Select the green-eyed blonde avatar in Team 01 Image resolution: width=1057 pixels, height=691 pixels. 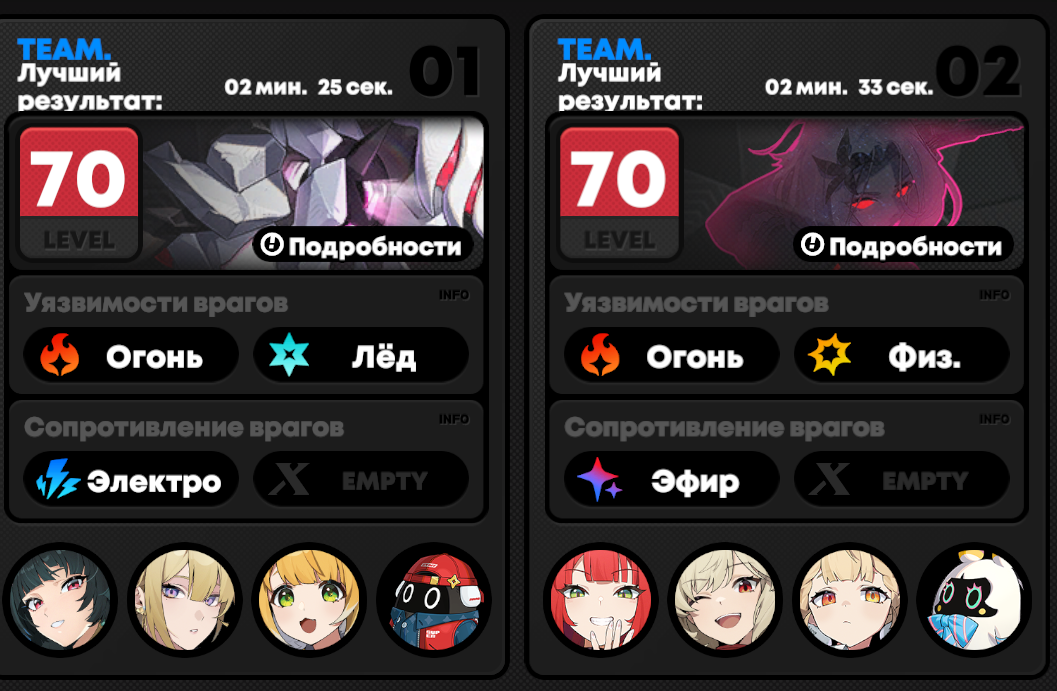tap(309, 599)
